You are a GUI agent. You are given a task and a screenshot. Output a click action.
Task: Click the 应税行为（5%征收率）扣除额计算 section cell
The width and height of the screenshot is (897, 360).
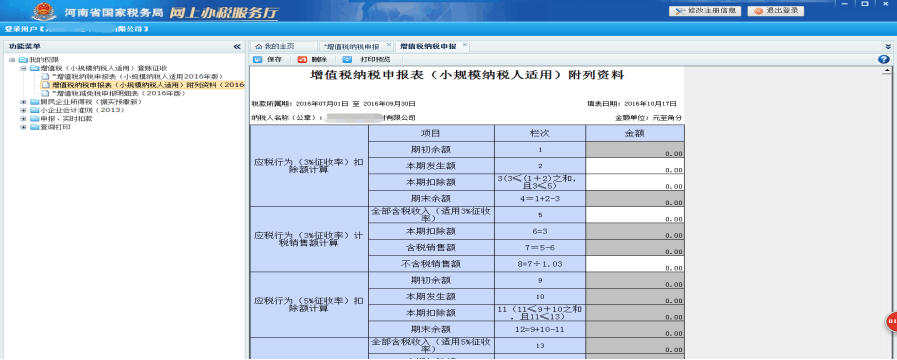pyautogui.click(x=309, y=304)
